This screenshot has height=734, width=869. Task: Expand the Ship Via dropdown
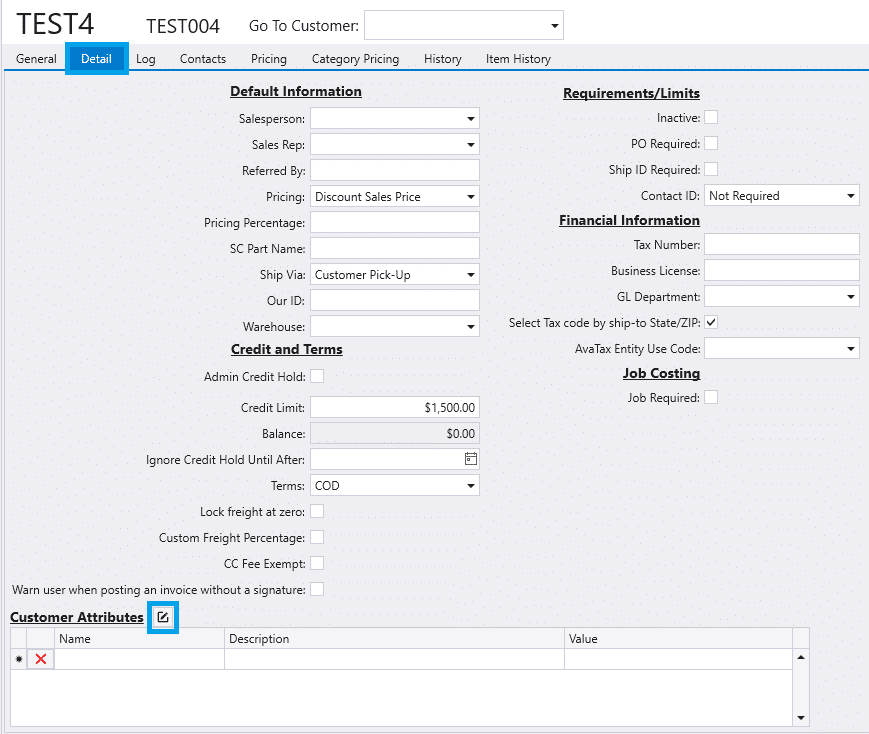click(470, 275)
